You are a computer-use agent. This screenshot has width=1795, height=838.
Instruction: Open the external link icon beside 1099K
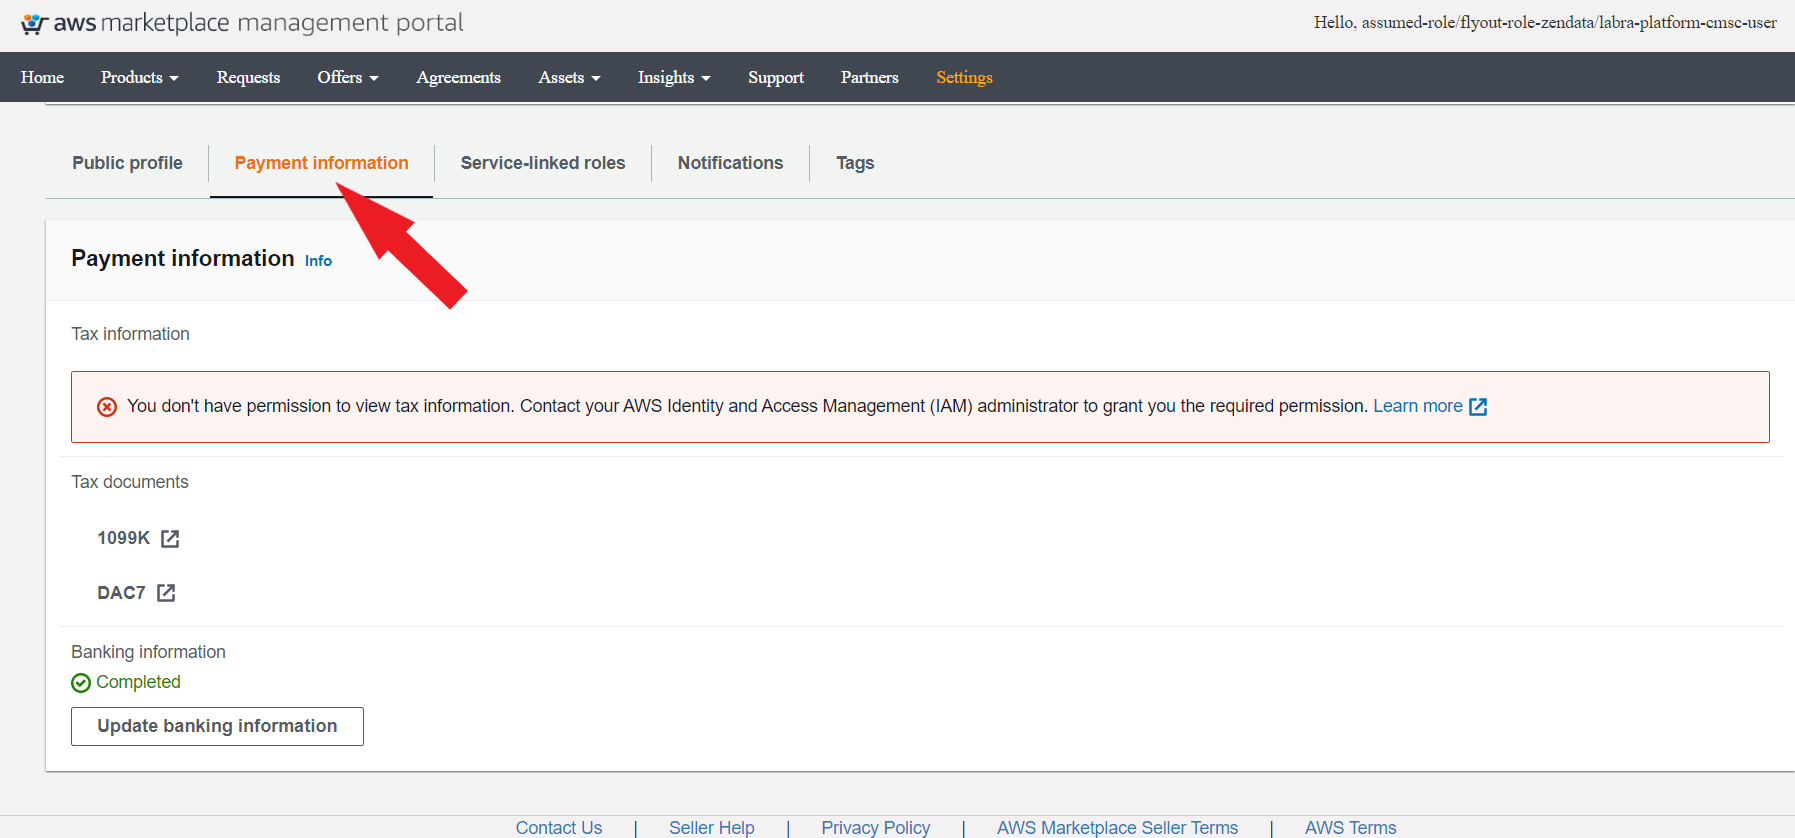(x=170, y=539)
